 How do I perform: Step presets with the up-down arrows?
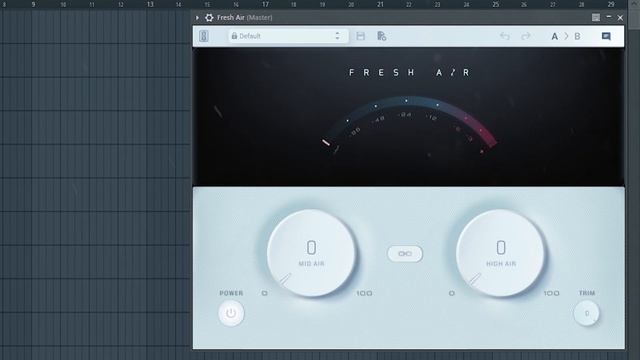(x=337, y=36)
